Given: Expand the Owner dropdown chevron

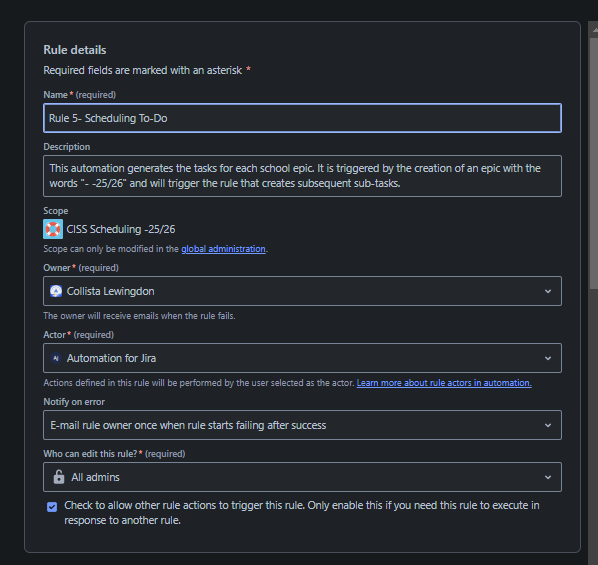Looking at the screenshot, I should tap(548, 291).
